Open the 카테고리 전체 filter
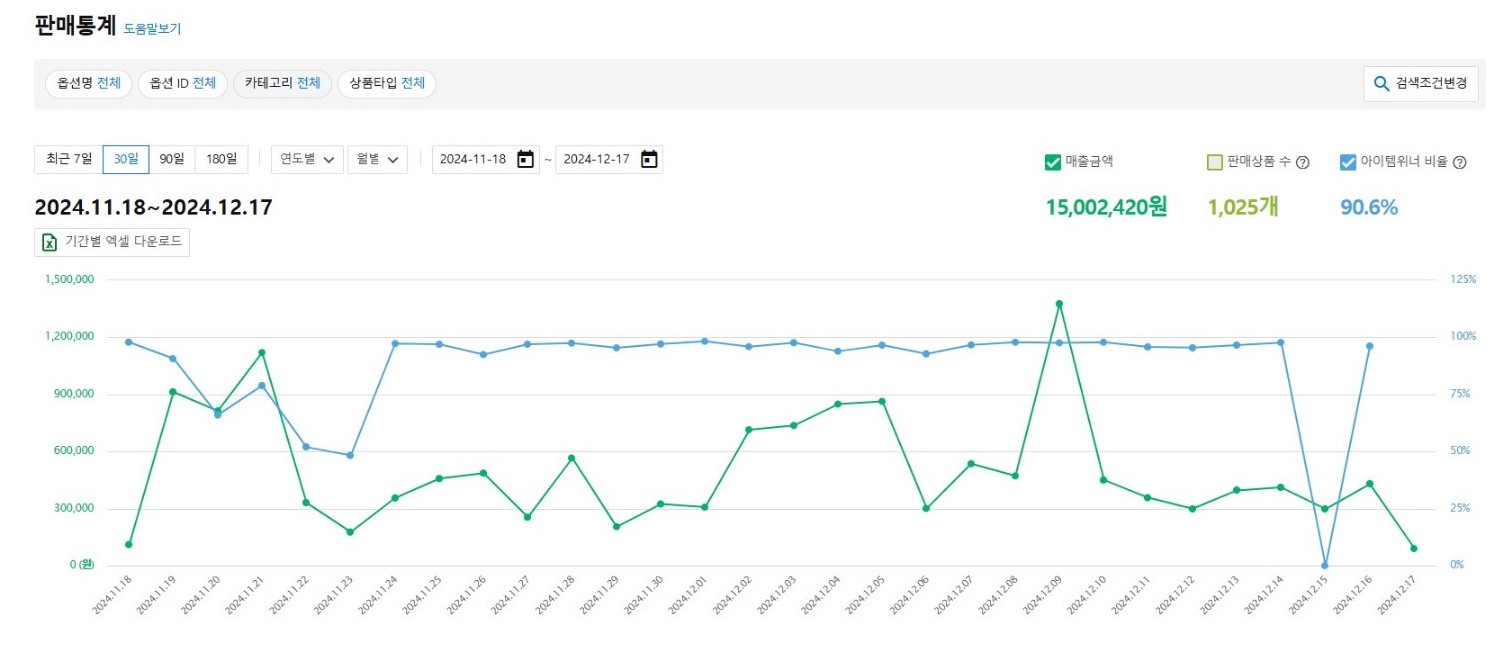 pos(282,84)
